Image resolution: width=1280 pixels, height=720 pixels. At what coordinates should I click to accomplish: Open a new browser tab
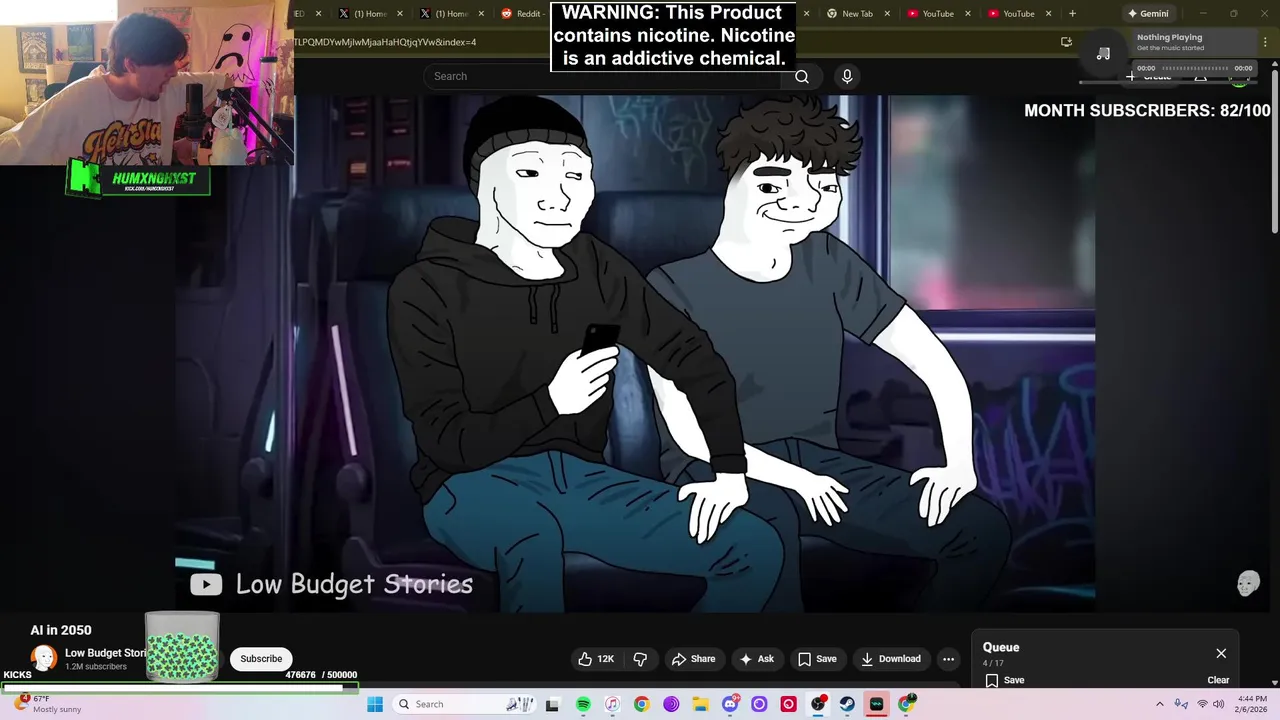[x=1072, y=14]
